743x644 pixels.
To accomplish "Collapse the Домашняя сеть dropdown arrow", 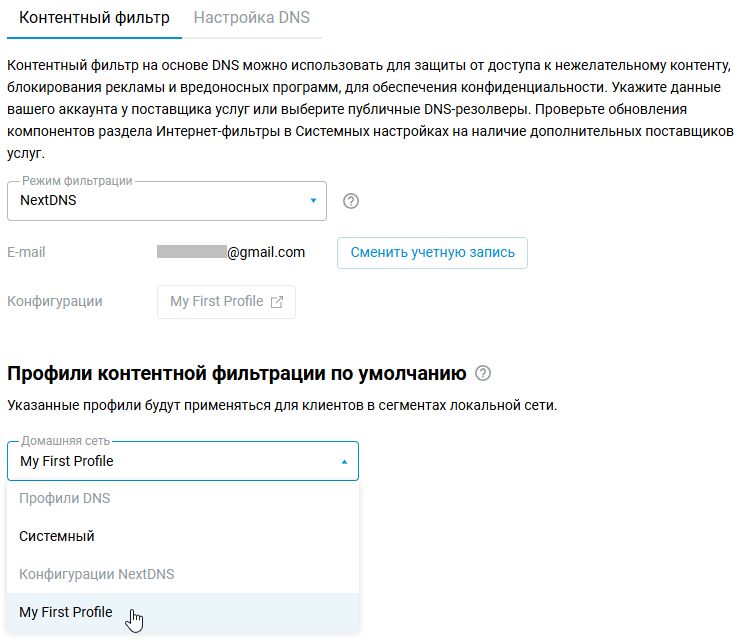I will [344, 462].
